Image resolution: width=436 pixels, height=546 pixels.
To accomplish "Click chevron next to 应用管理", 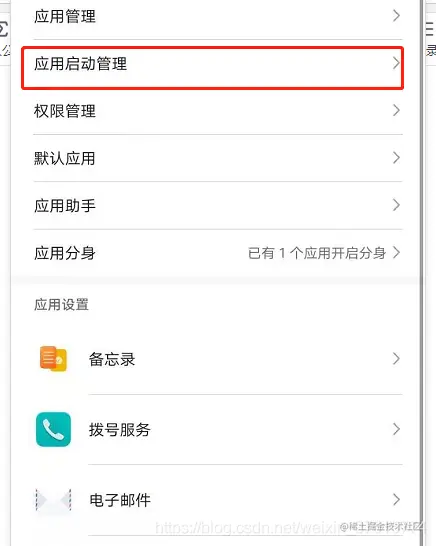I will [396, 16].
